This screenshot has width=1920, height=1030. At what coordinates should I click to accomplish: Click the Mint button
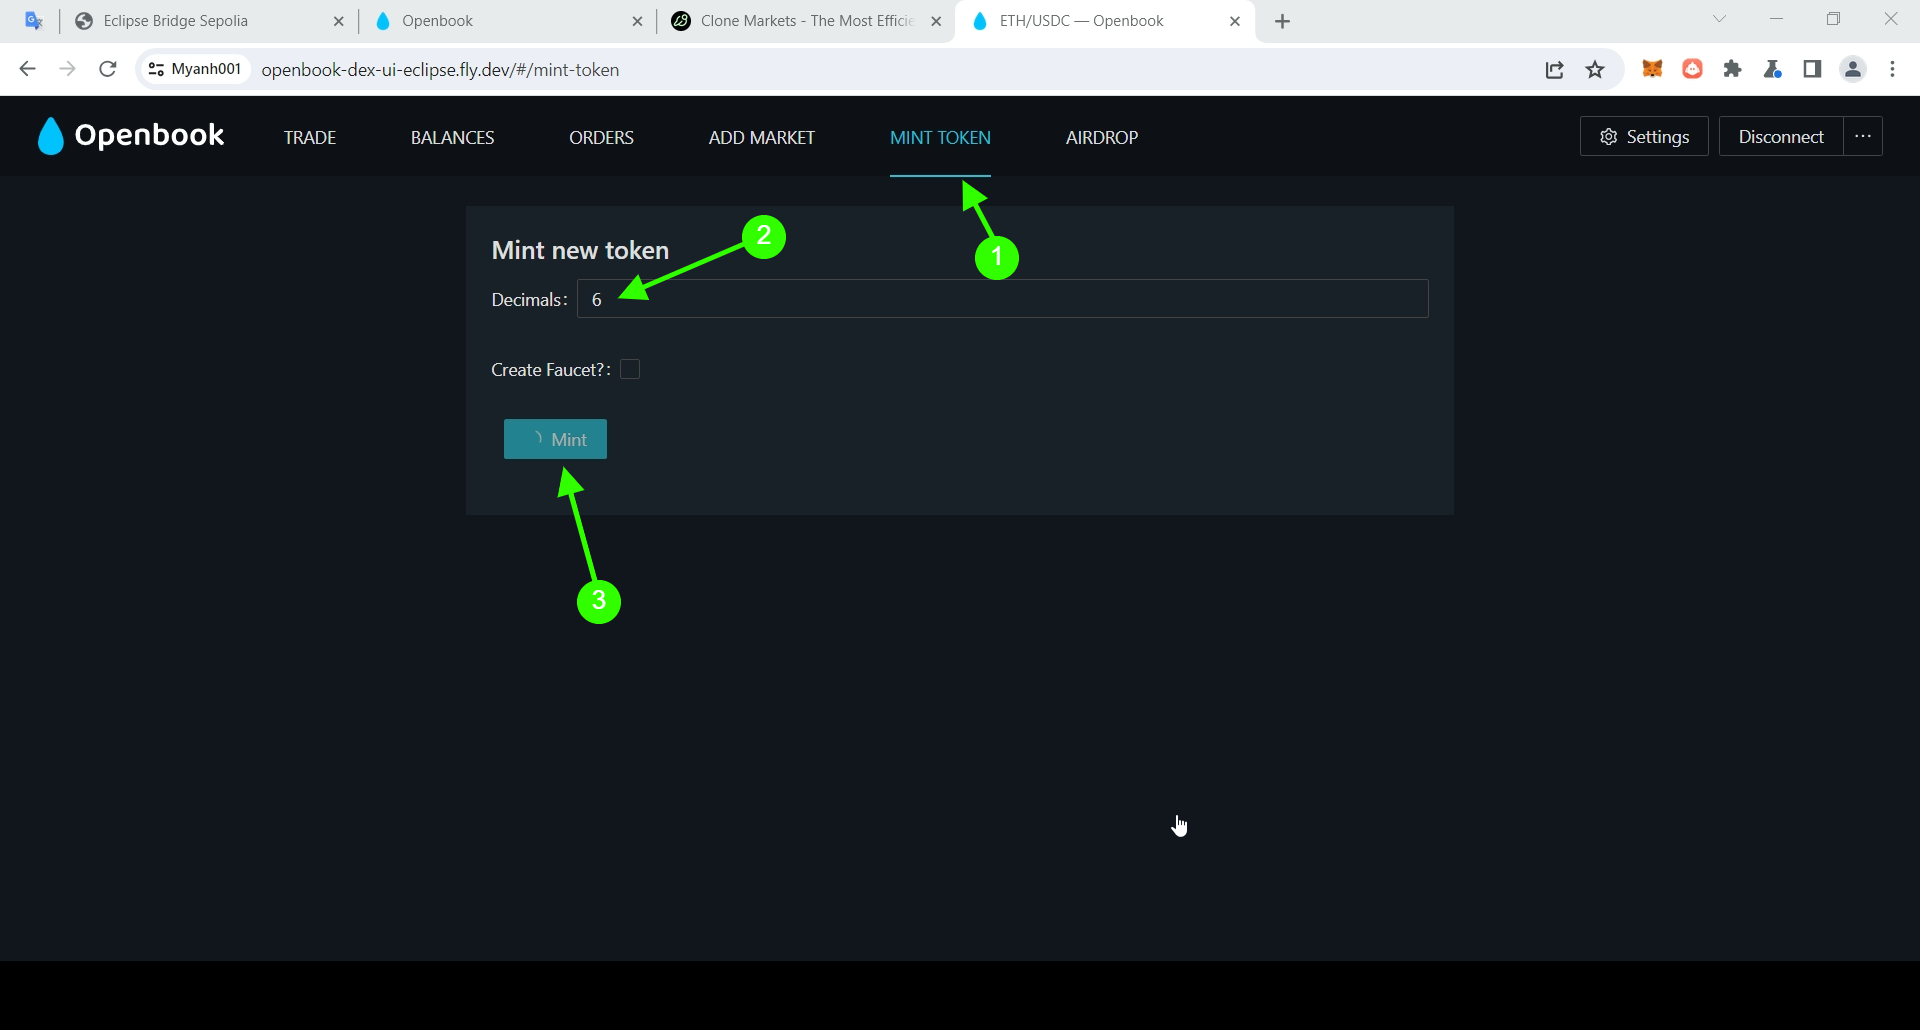[555, 439]
